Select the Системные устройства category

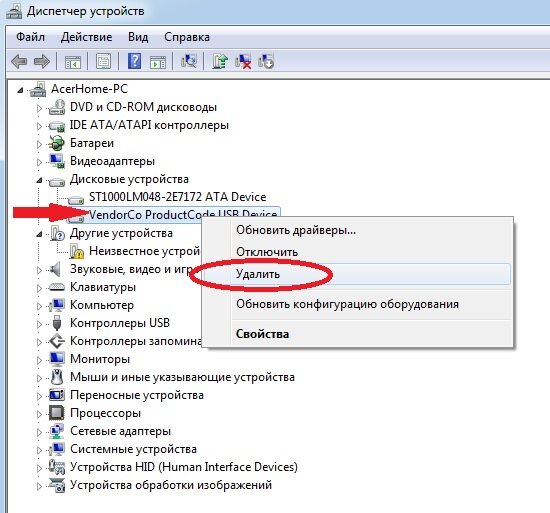[x=133, y=449]
